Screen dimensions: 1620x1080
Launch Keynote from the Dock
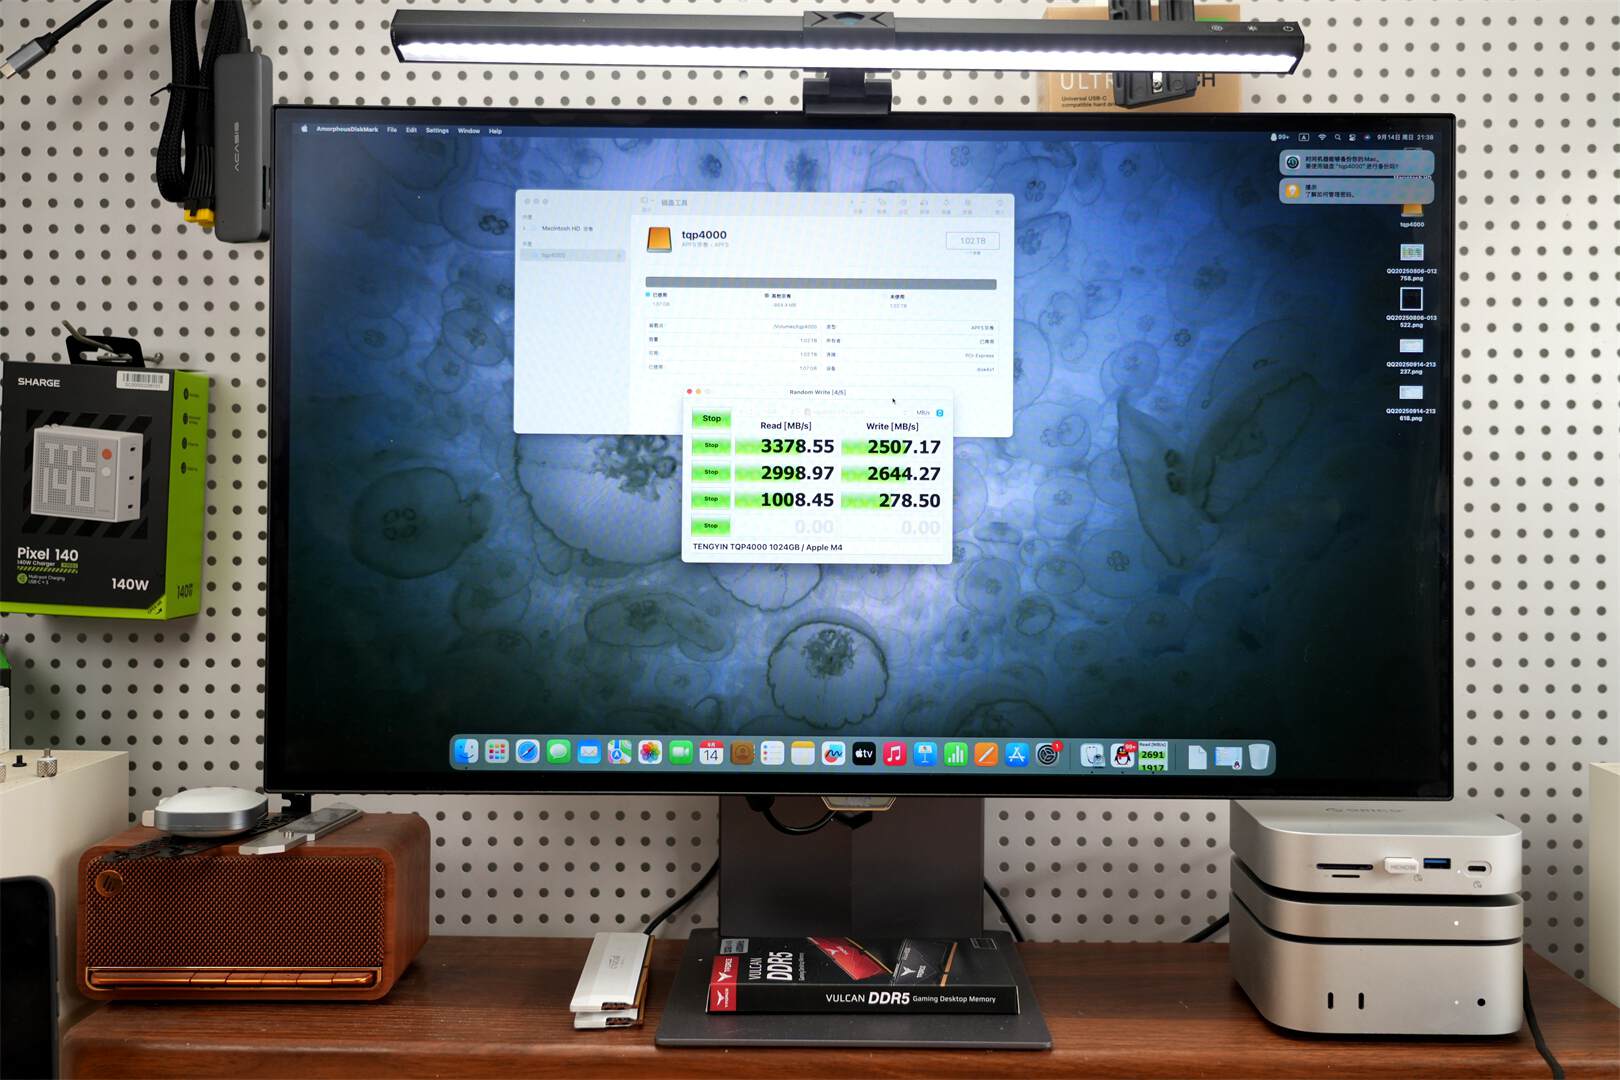[x=925, y=754]
